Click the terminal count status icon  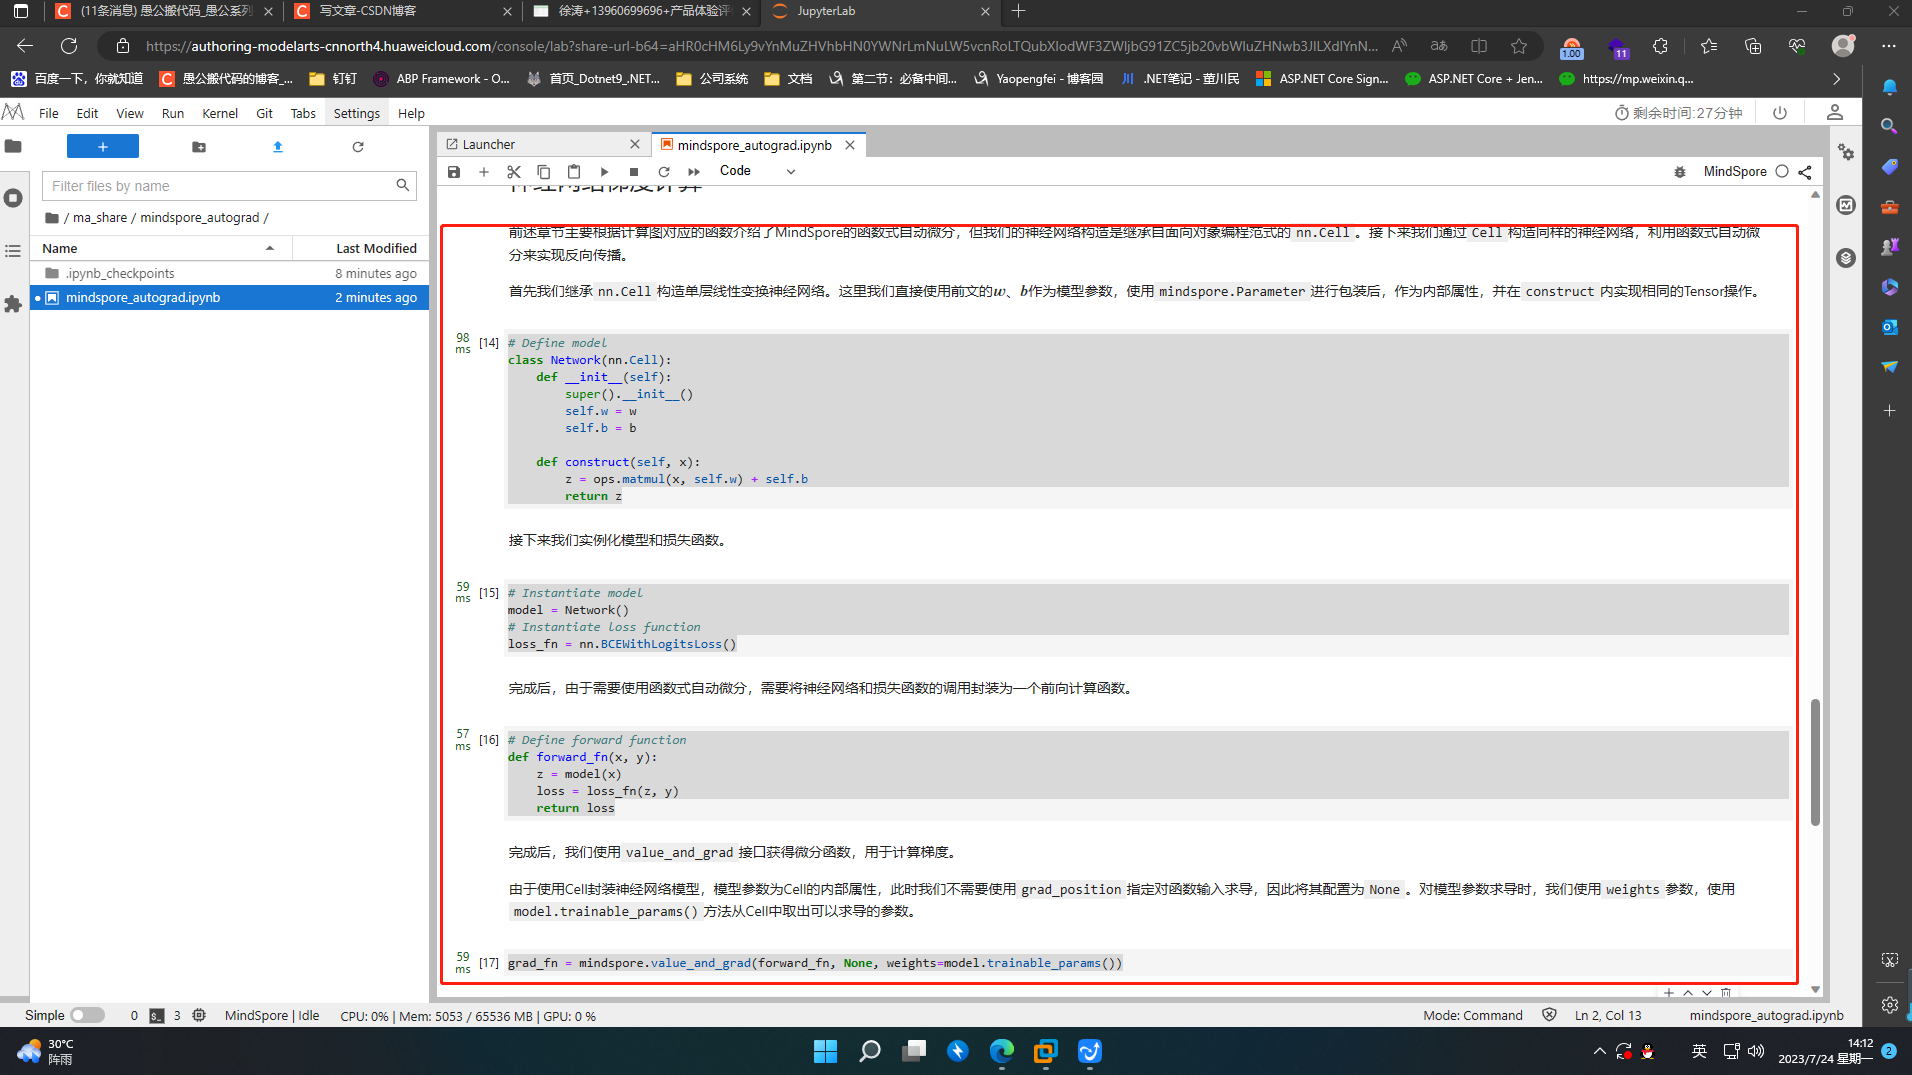point(157,1016)
